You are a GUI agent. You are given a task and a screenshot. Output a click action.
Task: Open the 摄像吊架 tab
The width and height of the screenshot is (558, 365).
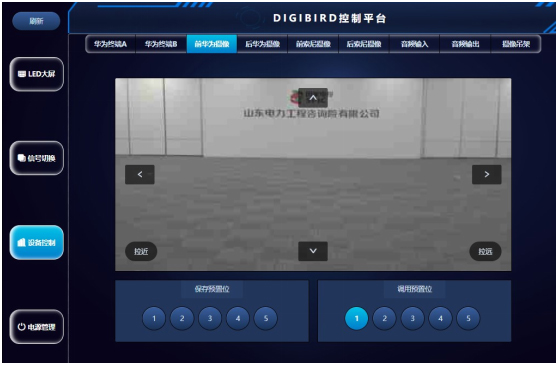pos(516,44)
